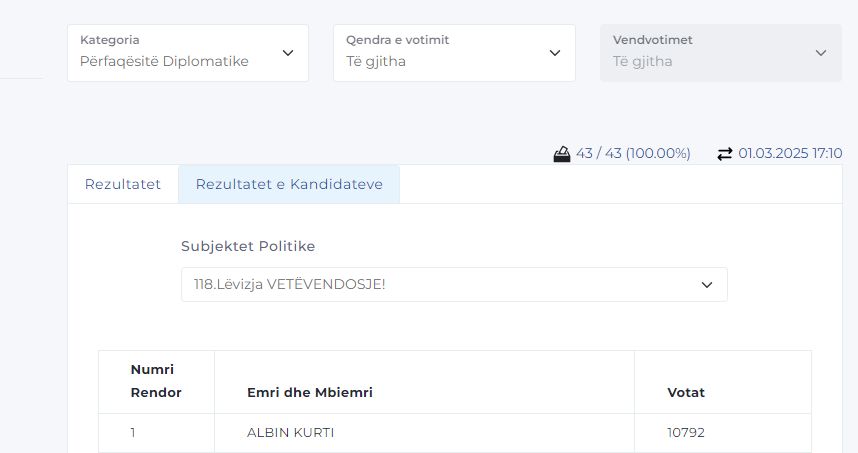Click the Subjektet Politike label

[248, 246]
